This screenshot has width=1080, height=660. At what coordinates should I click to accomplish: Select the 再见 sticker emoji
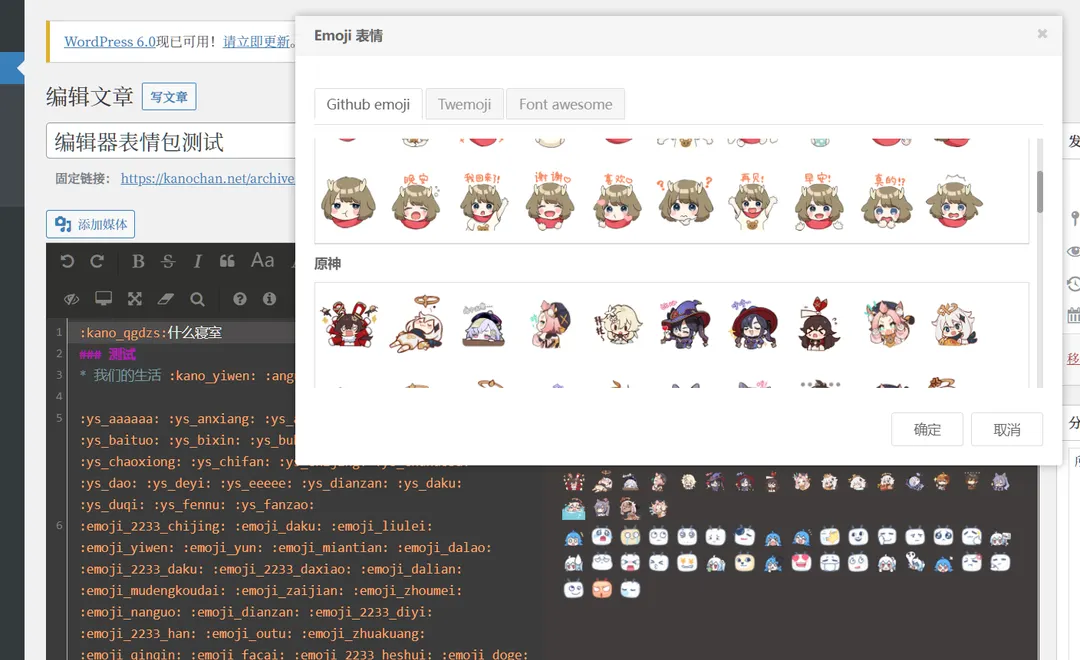coord(752,201)
